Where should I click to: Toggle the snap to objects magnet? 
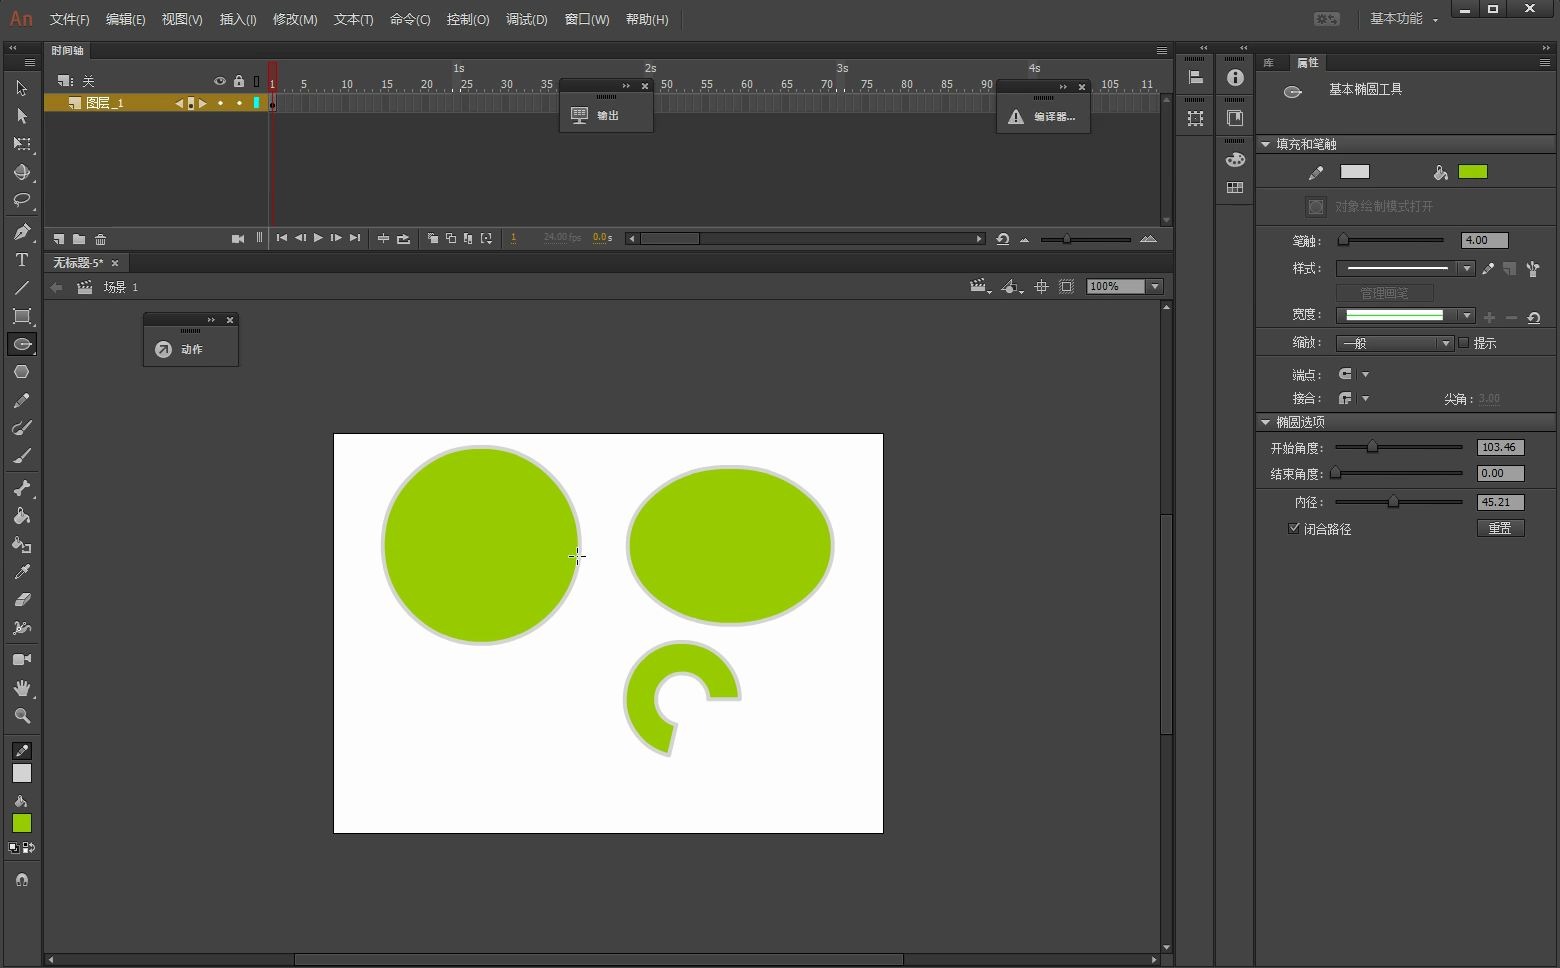(21, 880)
